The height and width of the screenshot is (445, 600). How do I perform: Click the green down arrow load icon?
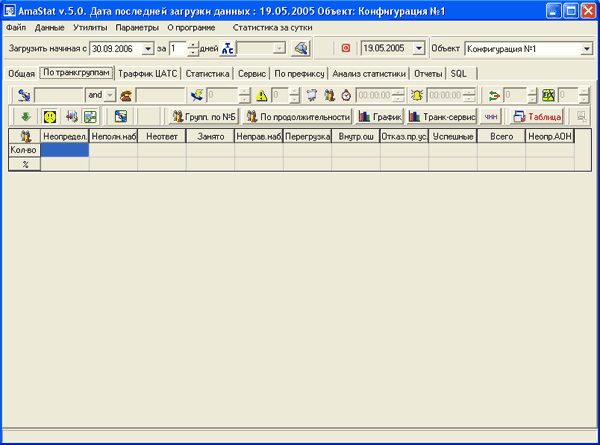[24, 117]
